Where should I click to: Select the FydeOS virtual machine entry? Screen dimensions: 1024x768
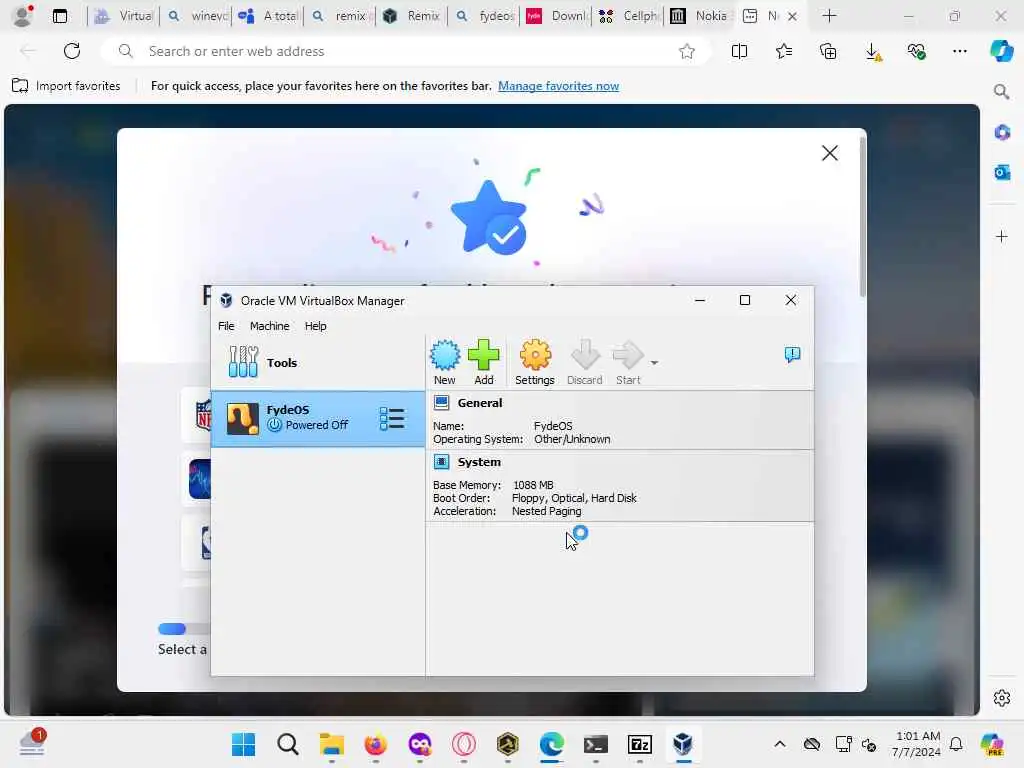[318, 419]
